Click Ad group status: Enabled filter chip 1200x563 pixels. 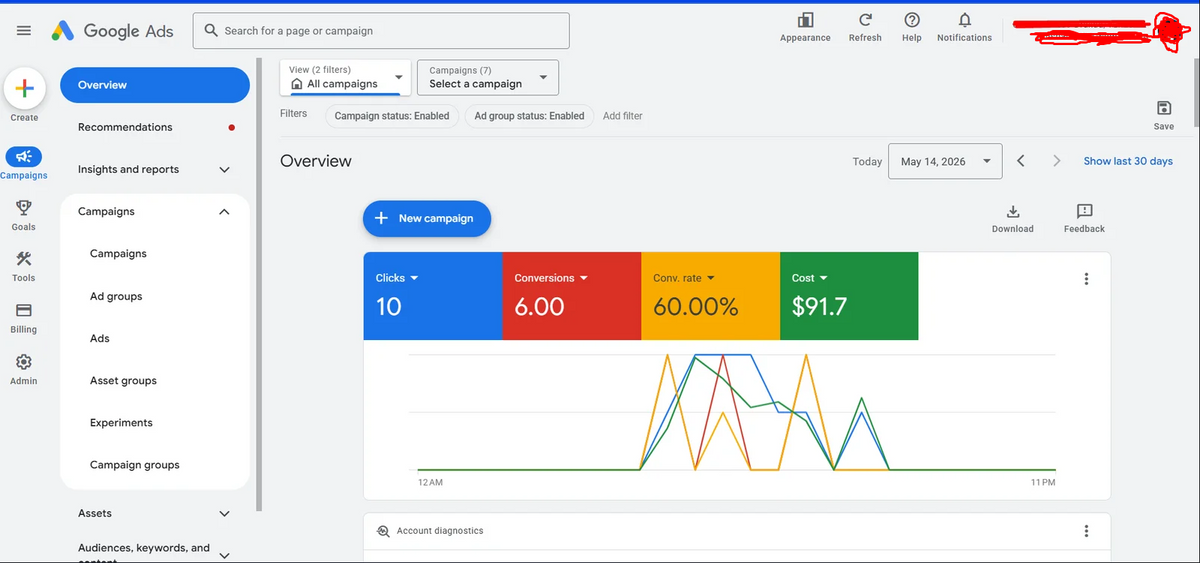click(529, 116)
